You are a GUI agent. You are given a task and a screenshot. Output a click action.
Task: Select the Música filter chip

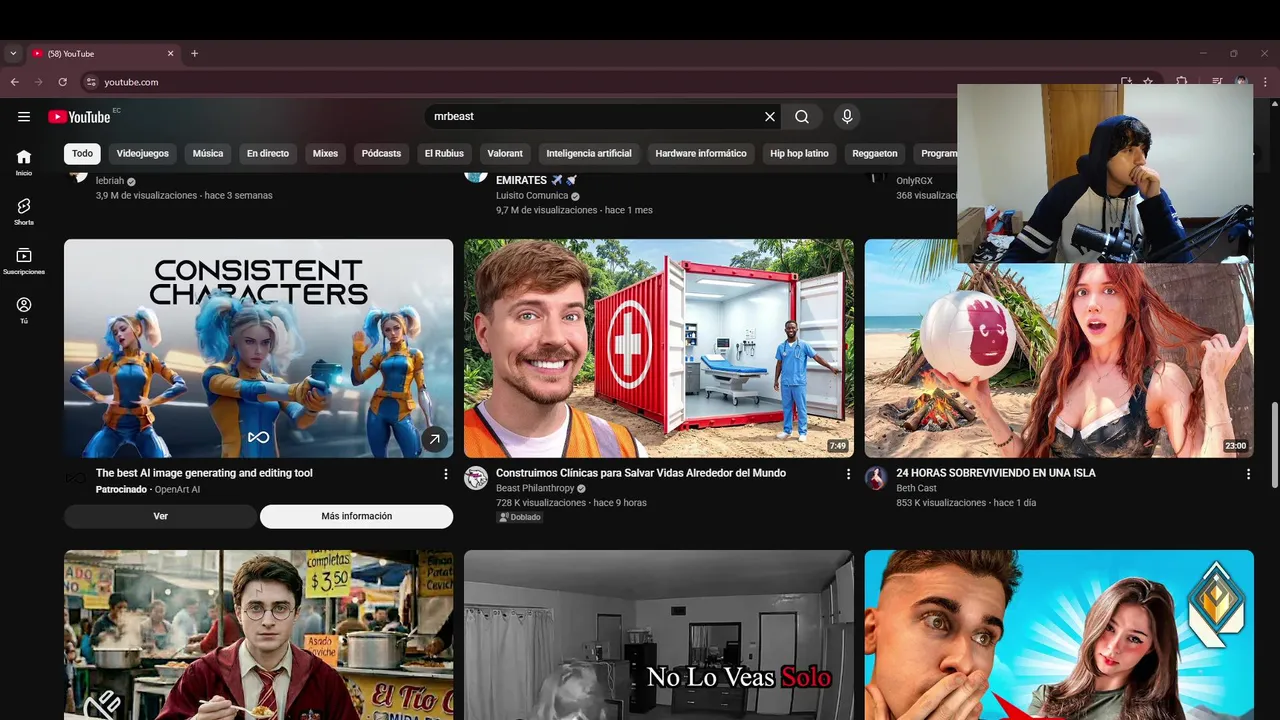pos(208,153)
